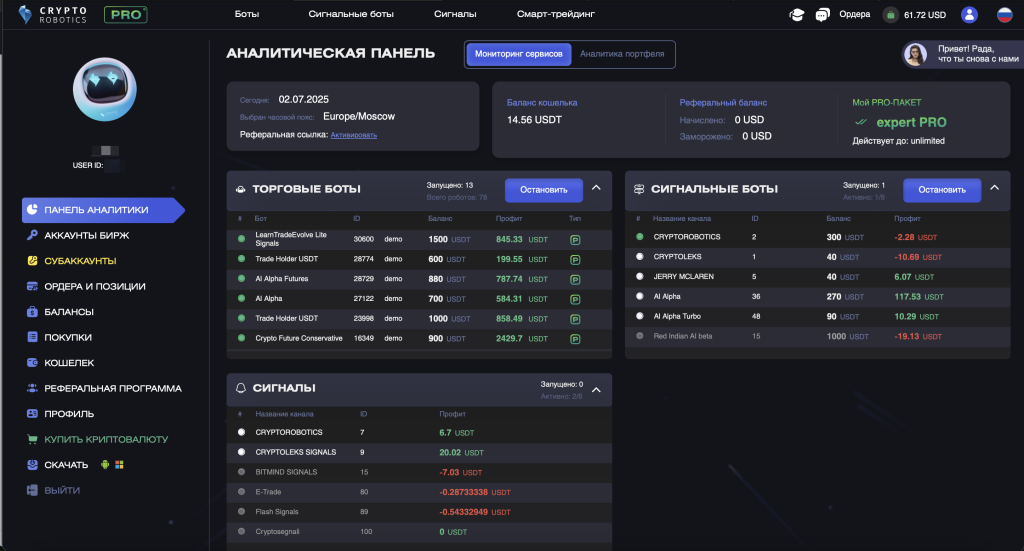Toggle status dot for JERRY MCLAREN

(x=640, y=277)
